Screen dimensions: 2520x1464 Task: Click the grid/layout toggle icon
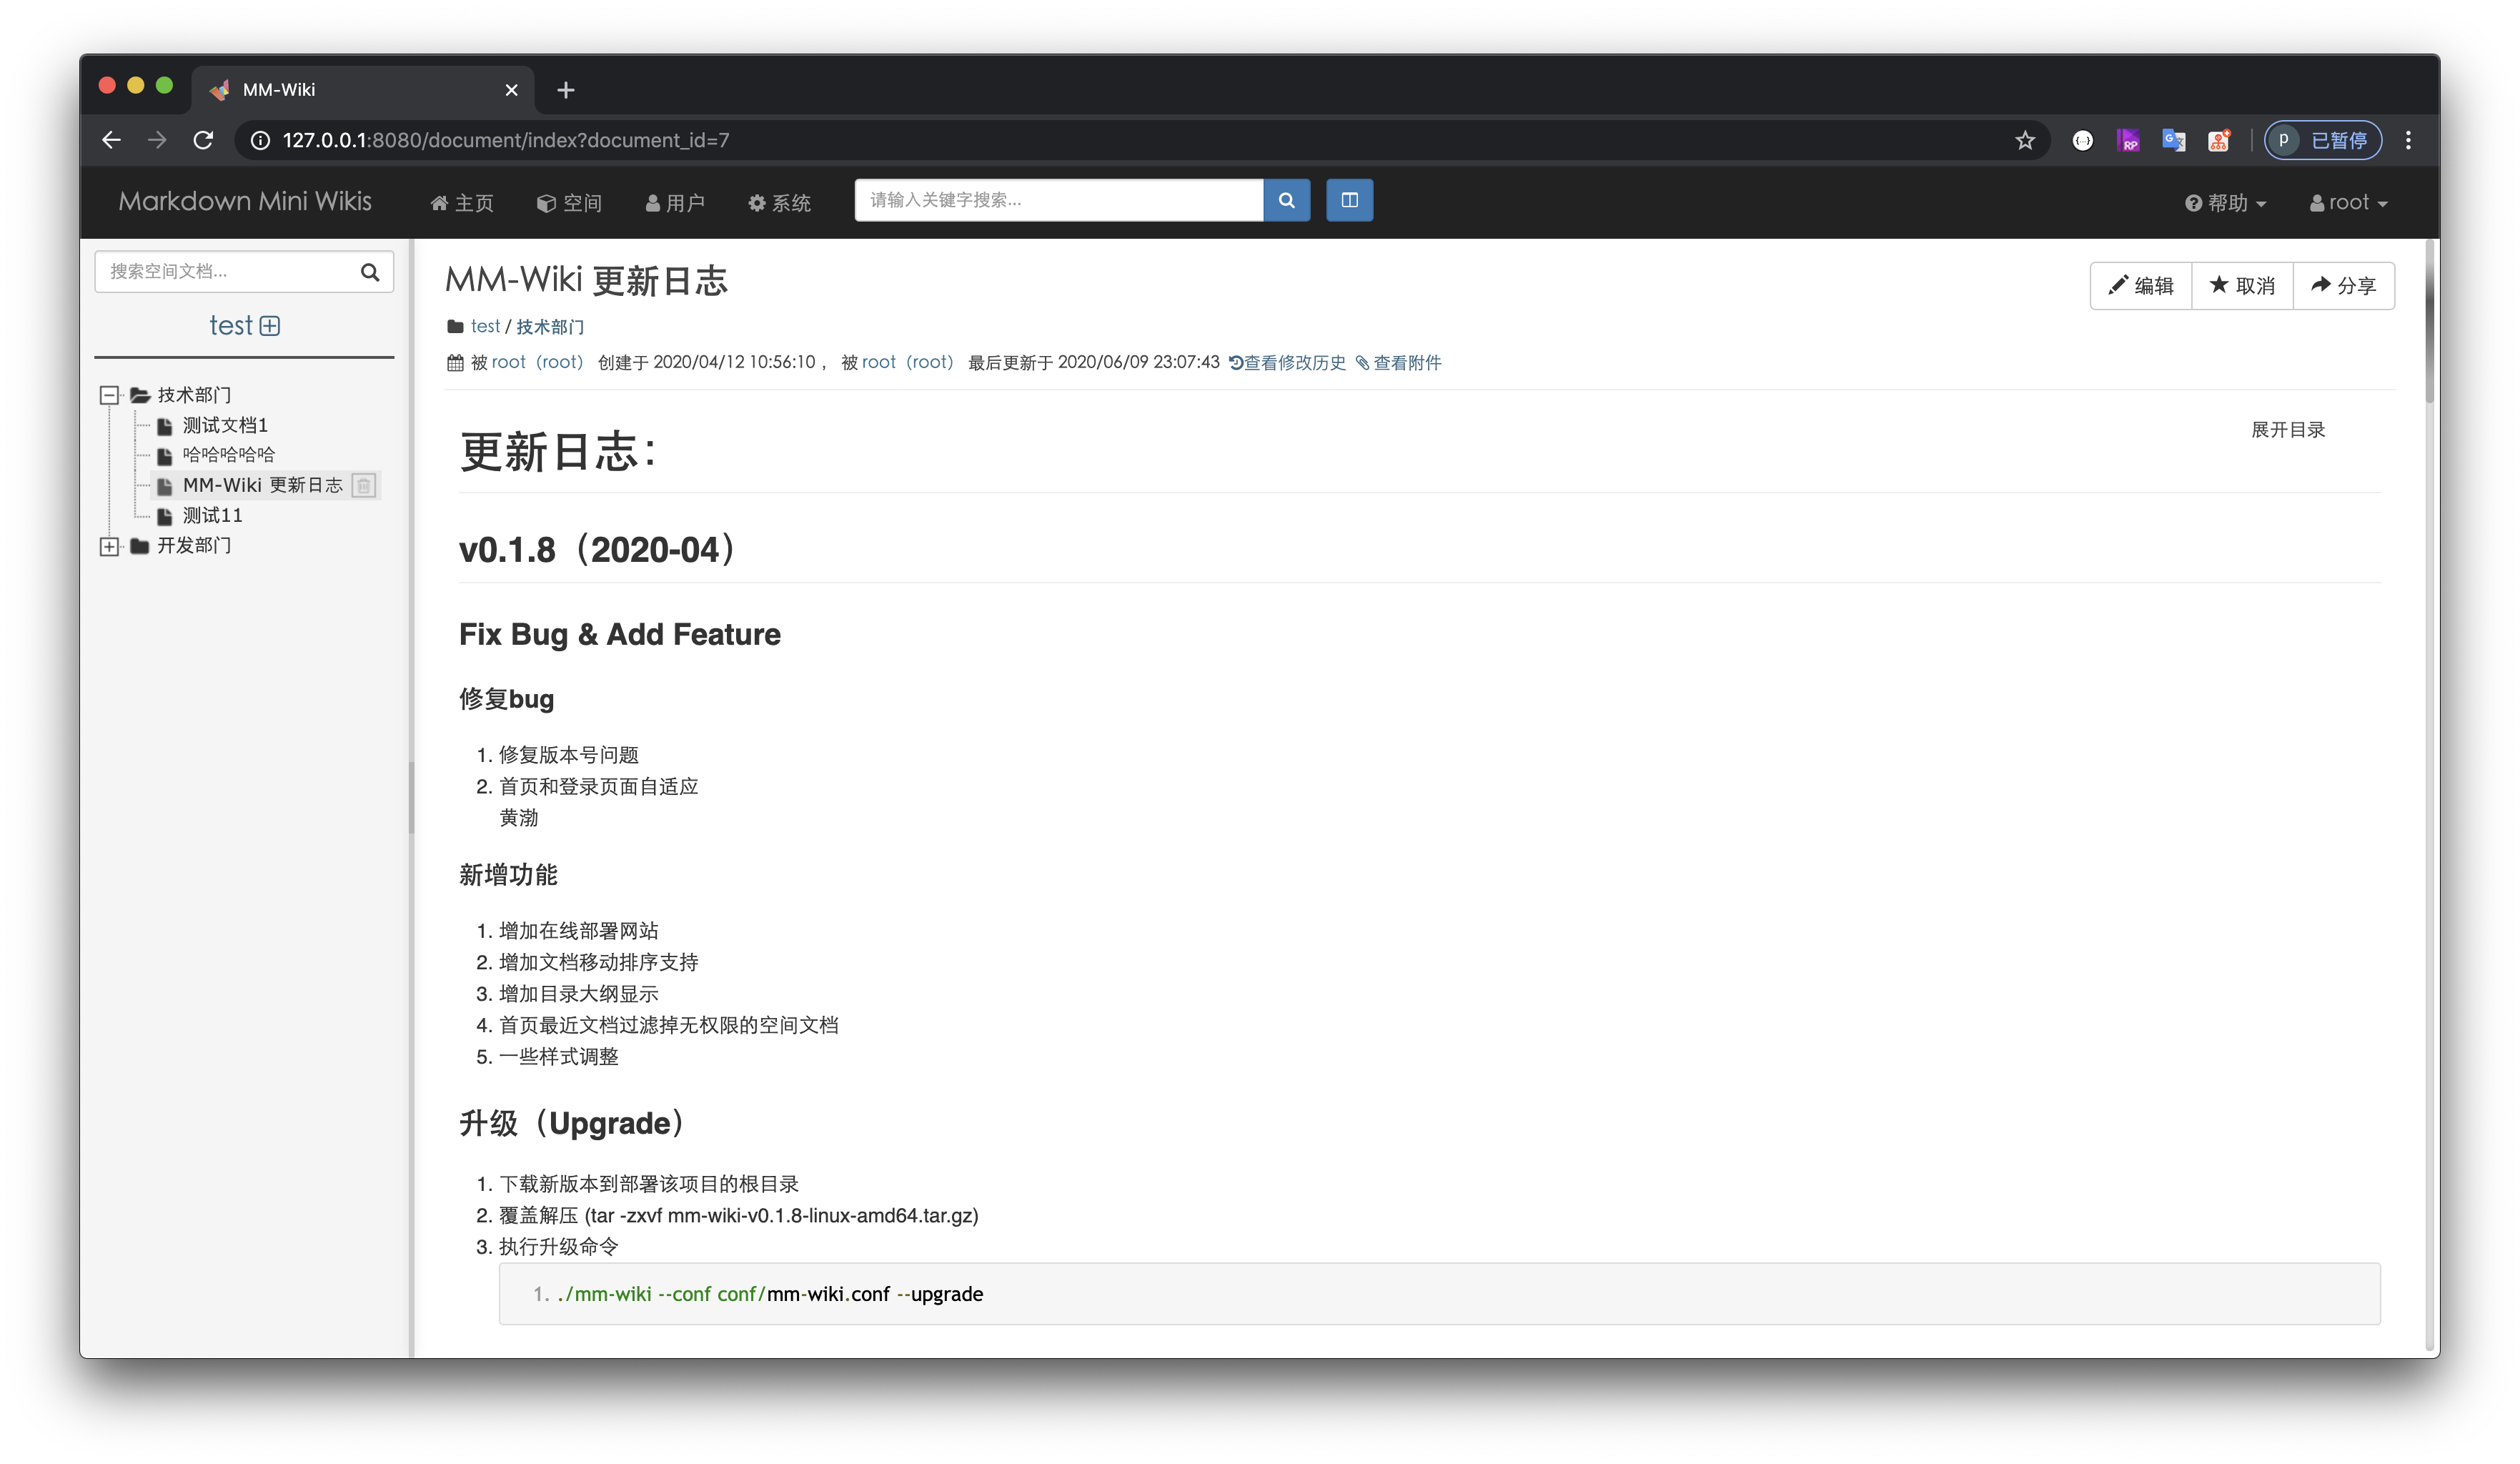pos(1349,200)
